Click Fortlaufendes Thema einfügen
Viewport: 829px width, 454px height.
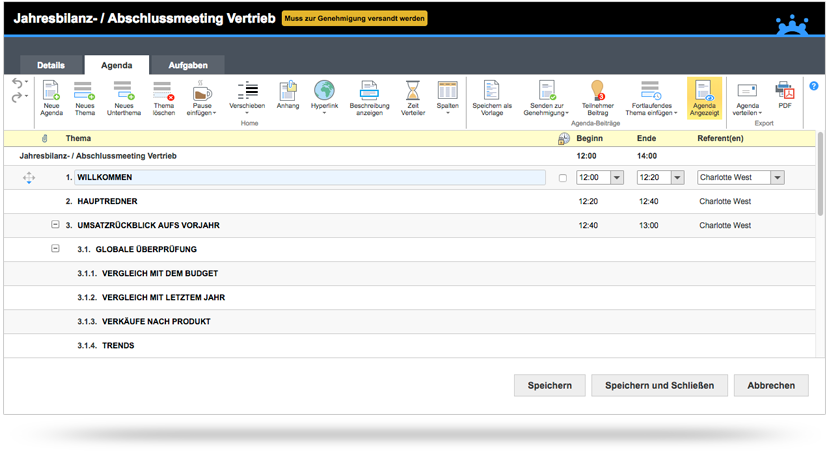pos(651,98)
